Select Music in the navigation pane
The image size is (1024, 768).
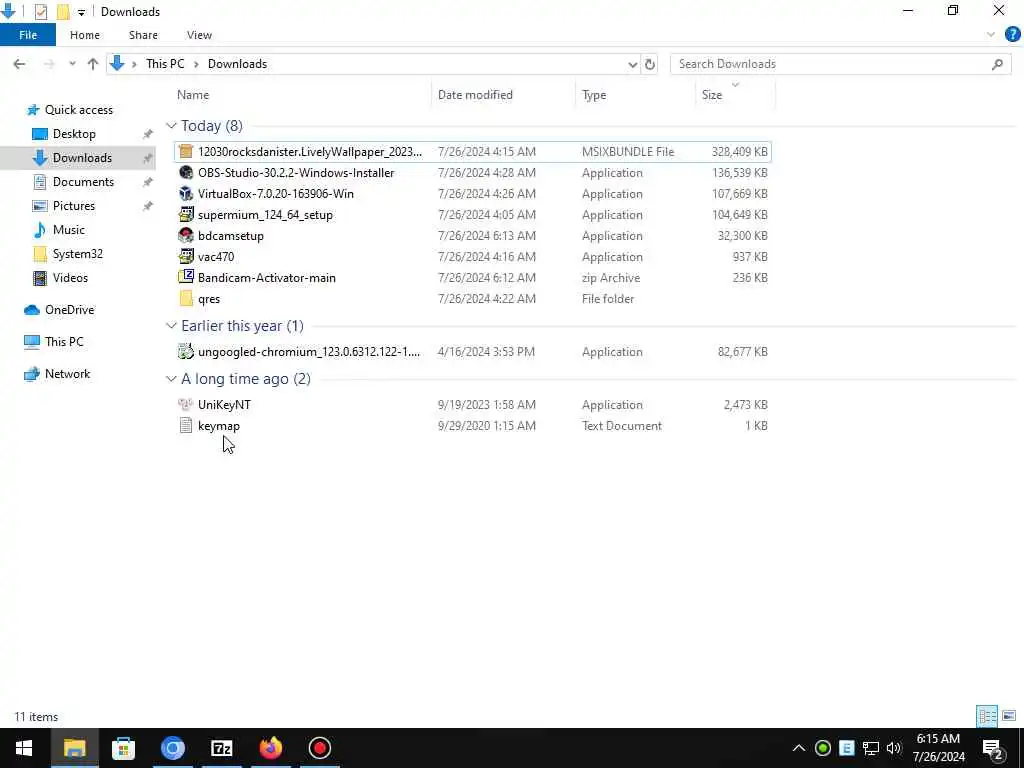pyautogui.click(x=69, y=230)
